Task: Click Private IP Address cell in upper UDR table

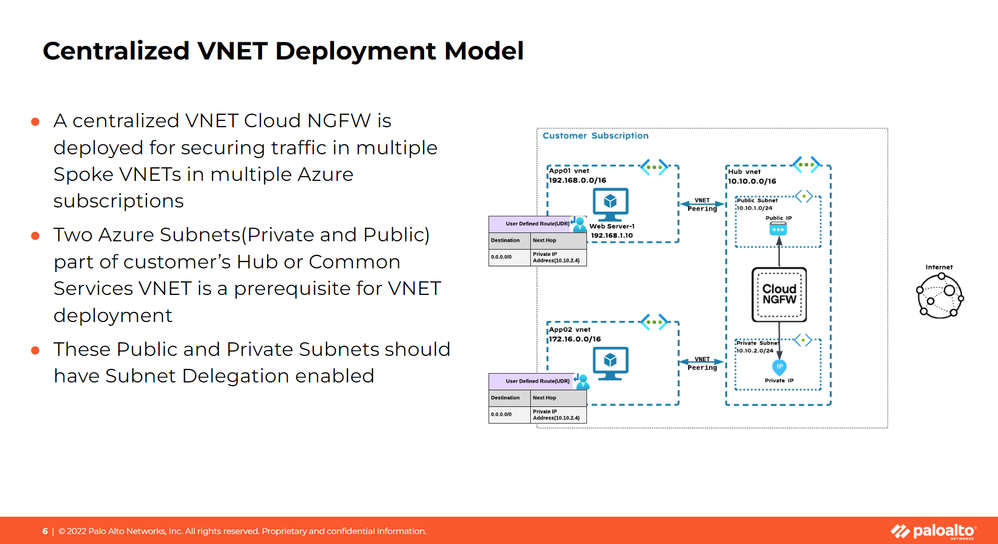Action: [x=558, y=257]
